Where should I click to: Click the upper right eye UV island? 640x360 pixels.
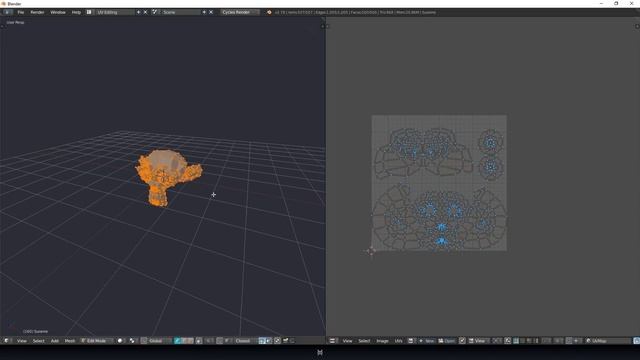point(491,142)
